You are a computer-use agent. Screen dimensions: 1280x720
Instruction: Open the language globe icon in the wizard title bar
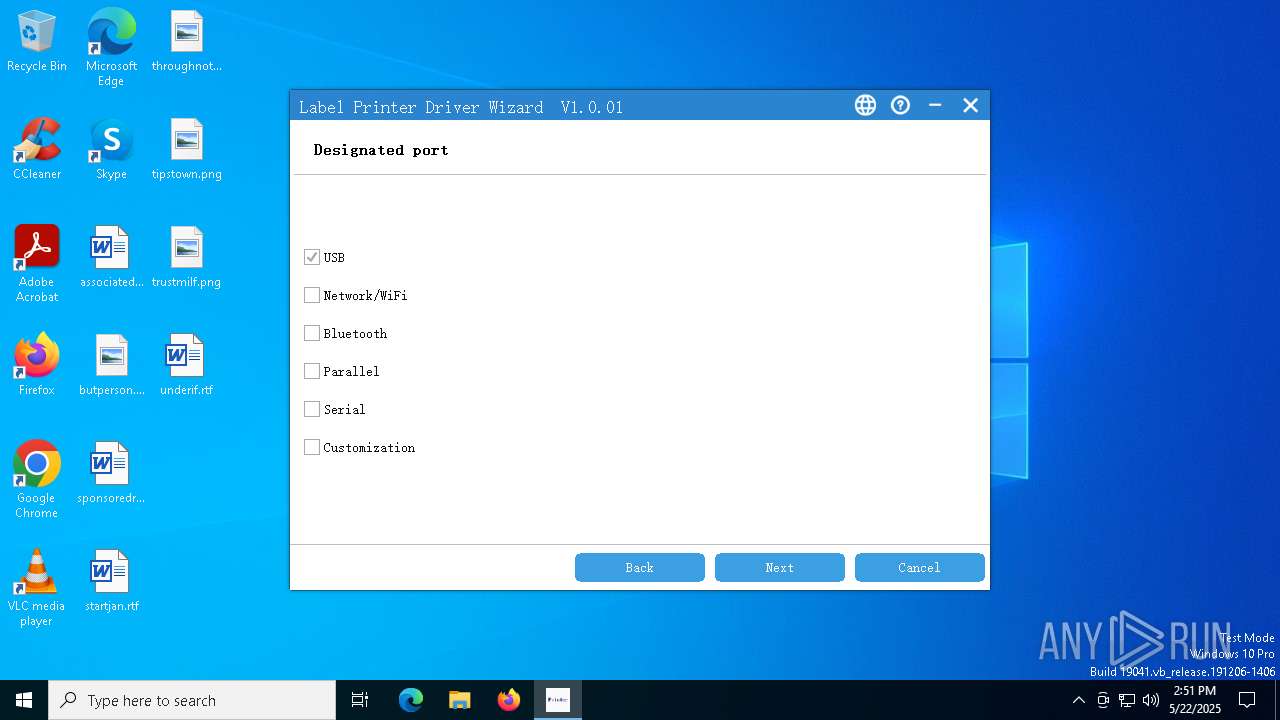click(865, 105)
